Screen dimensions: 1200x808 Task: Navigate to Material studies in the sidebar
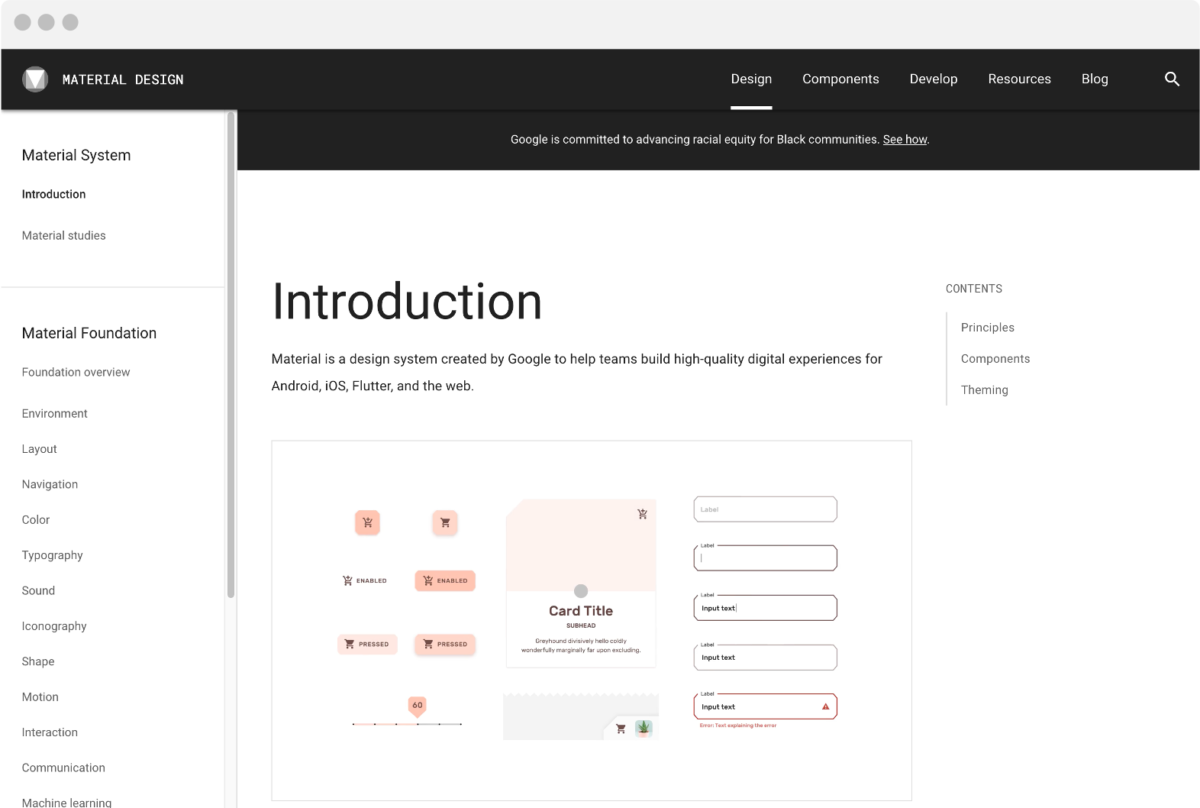point(63,235)
